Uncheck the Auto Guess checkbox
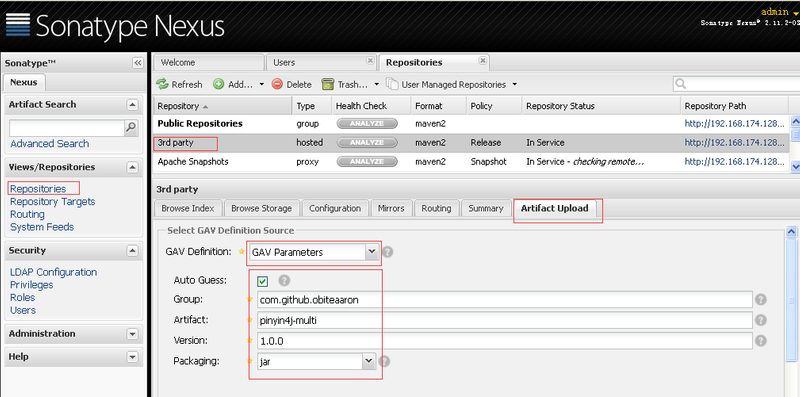Viewport: 800px width, 397px height. click(x=263, y=281)
